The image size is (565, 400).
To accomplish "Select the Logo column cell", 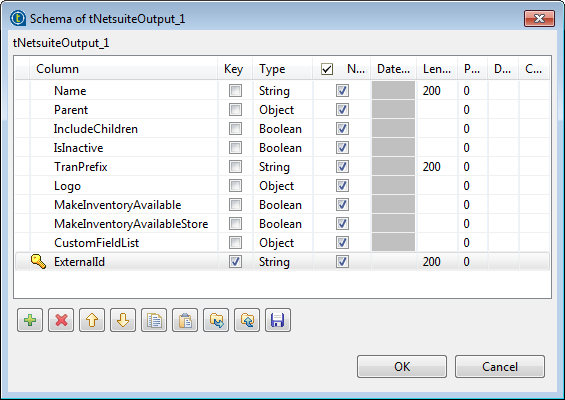I will tap(124, 186).
